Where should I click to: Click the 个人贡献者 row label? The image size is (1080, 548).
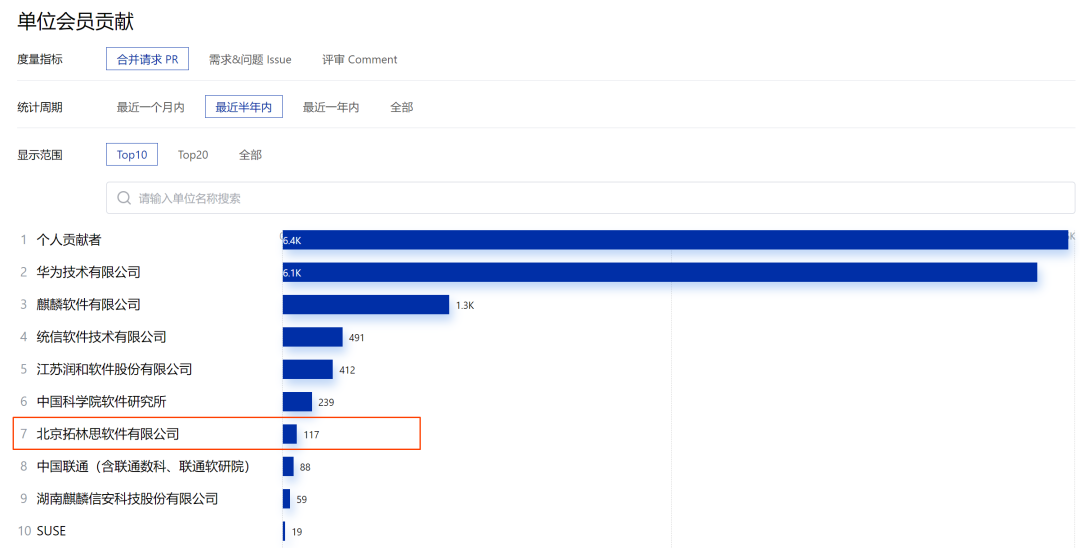(69, 240)
